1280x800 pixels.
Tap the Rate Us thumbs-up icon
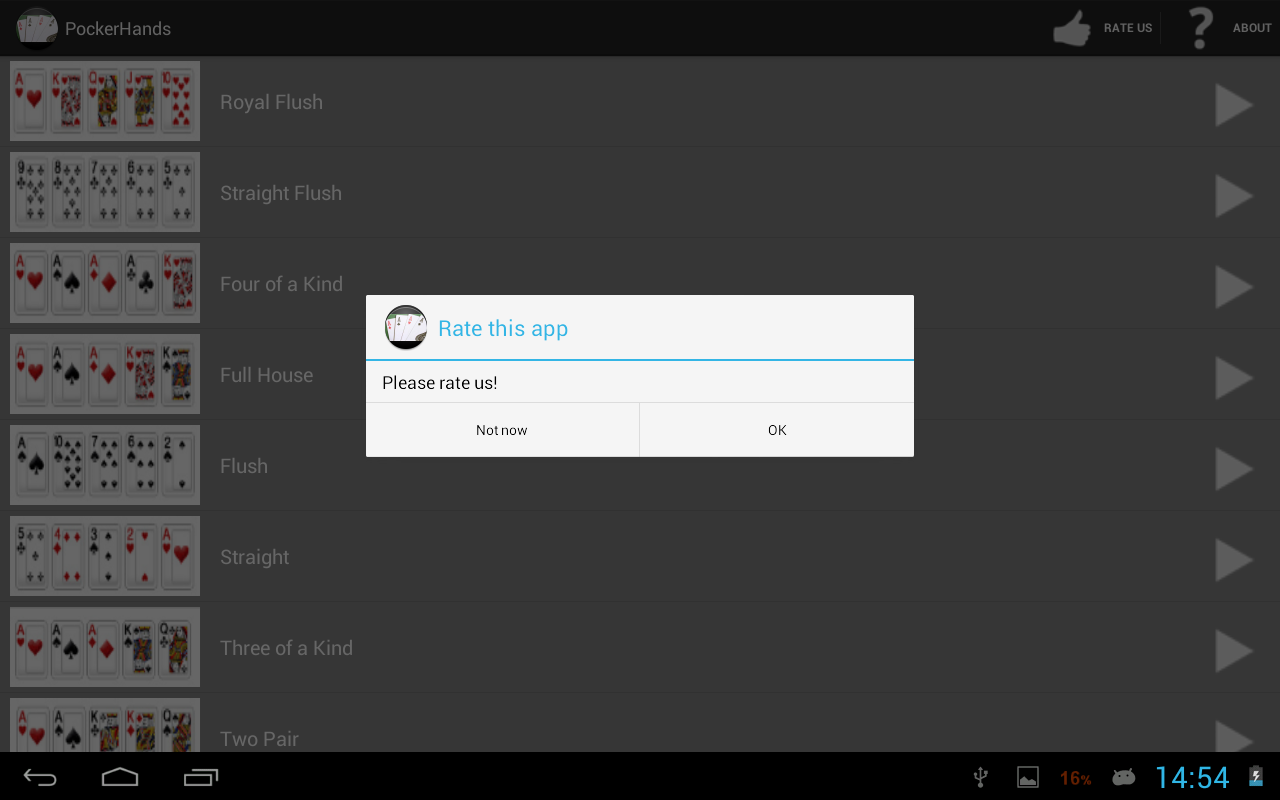1072,28
